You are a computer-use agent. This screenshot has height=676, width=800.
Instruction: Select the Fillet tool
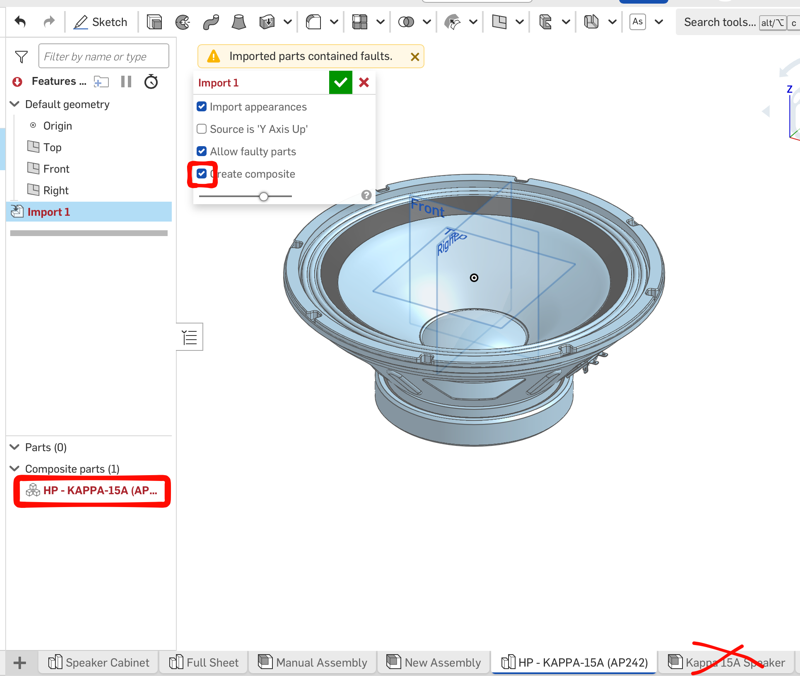point(313,22)
